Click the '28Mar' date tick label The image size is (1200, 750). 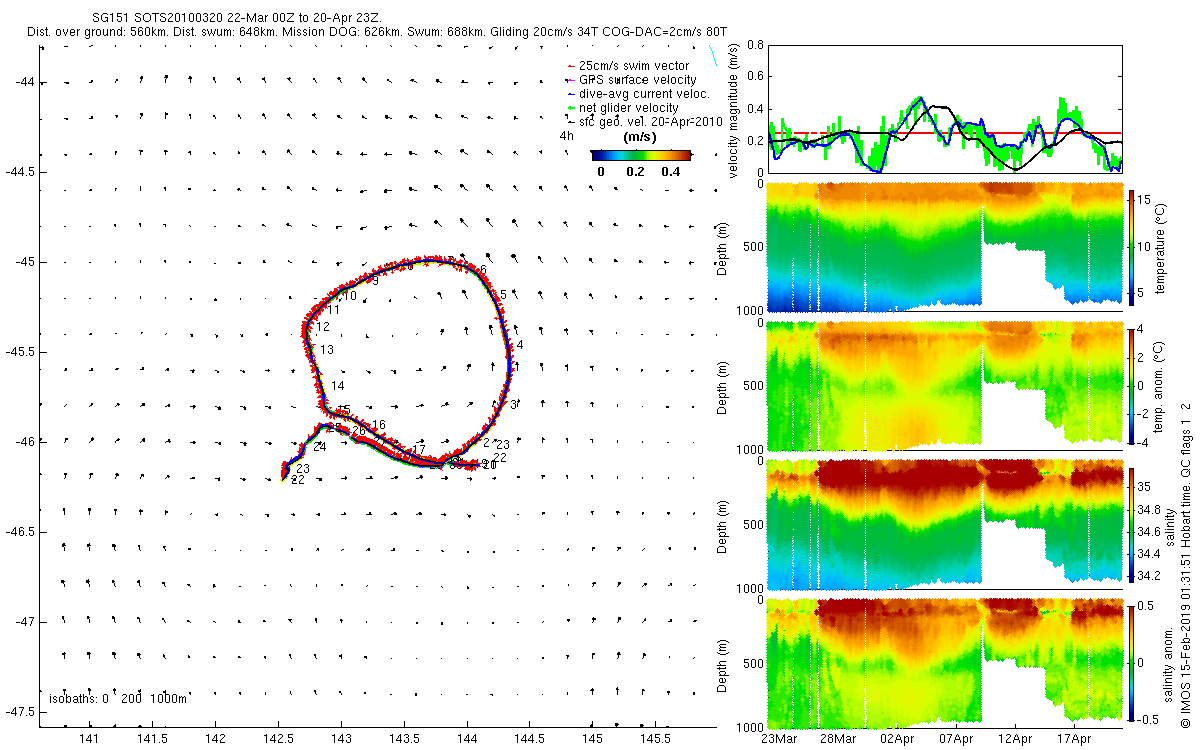838,739
